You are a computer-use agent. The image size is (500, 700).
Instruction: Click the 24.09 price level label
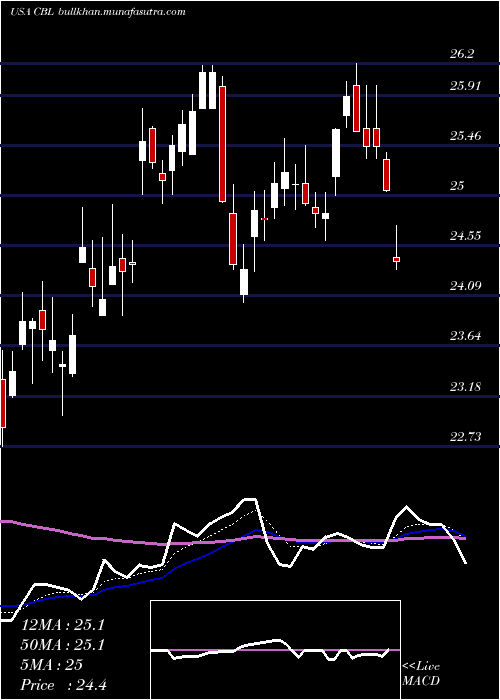click(x=465, y=285)
